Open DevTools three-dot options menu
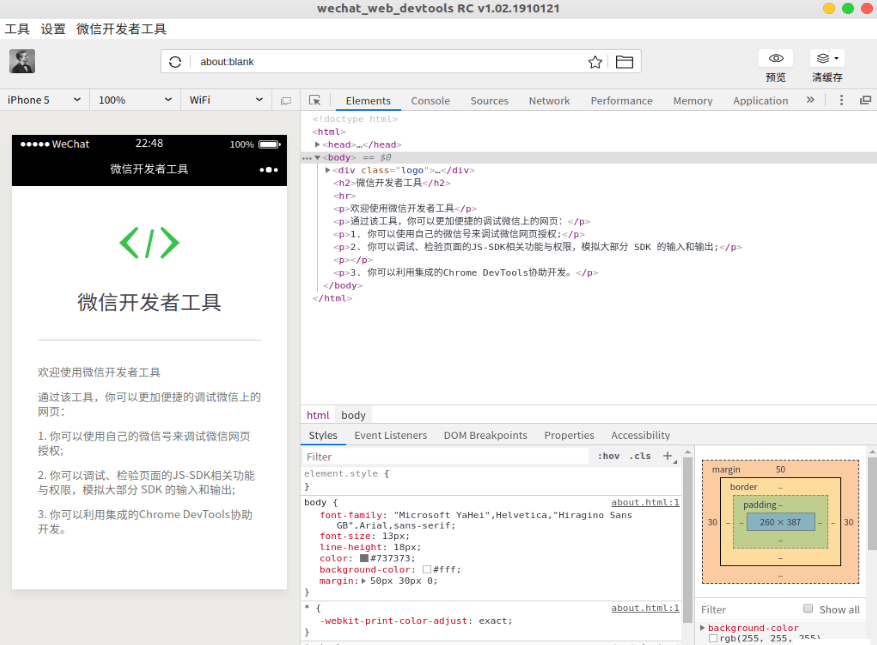This screenshot has height=645, width=877. 841,100
